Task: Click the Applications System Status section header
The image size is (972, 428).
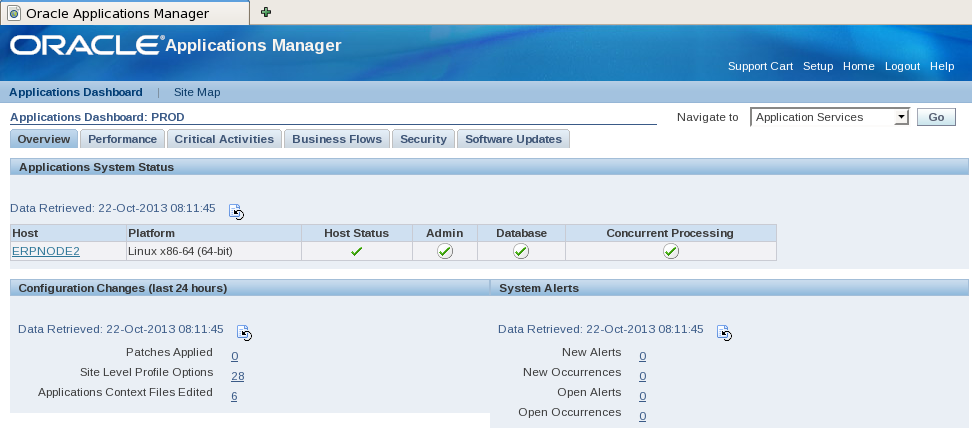Action: (x=489, y=167)
